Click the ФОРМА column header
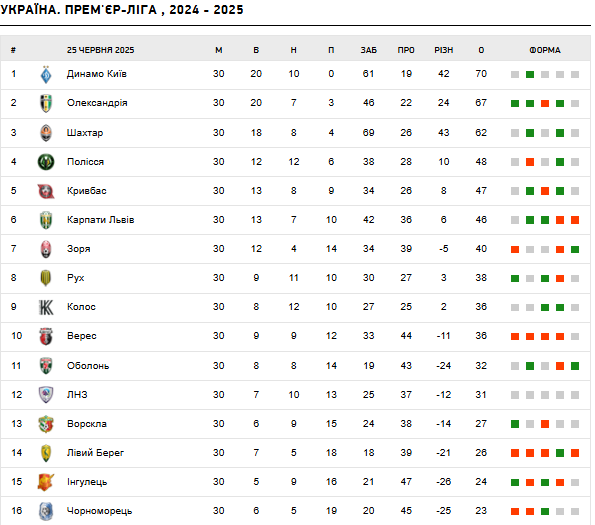The width and height of the screenshot is (595, 525). pyautogui.click(x=545, y=50)
